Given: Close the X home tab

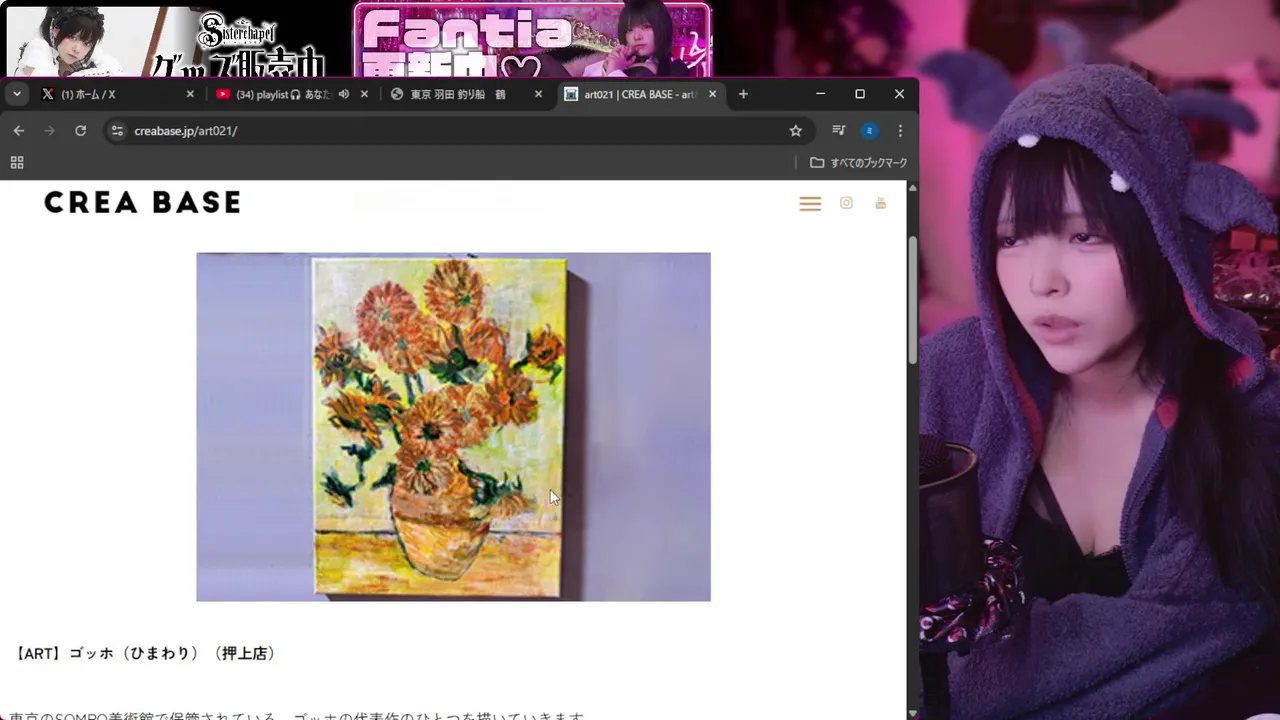Looking at the screenshot, I should click(x=190, y=94).
